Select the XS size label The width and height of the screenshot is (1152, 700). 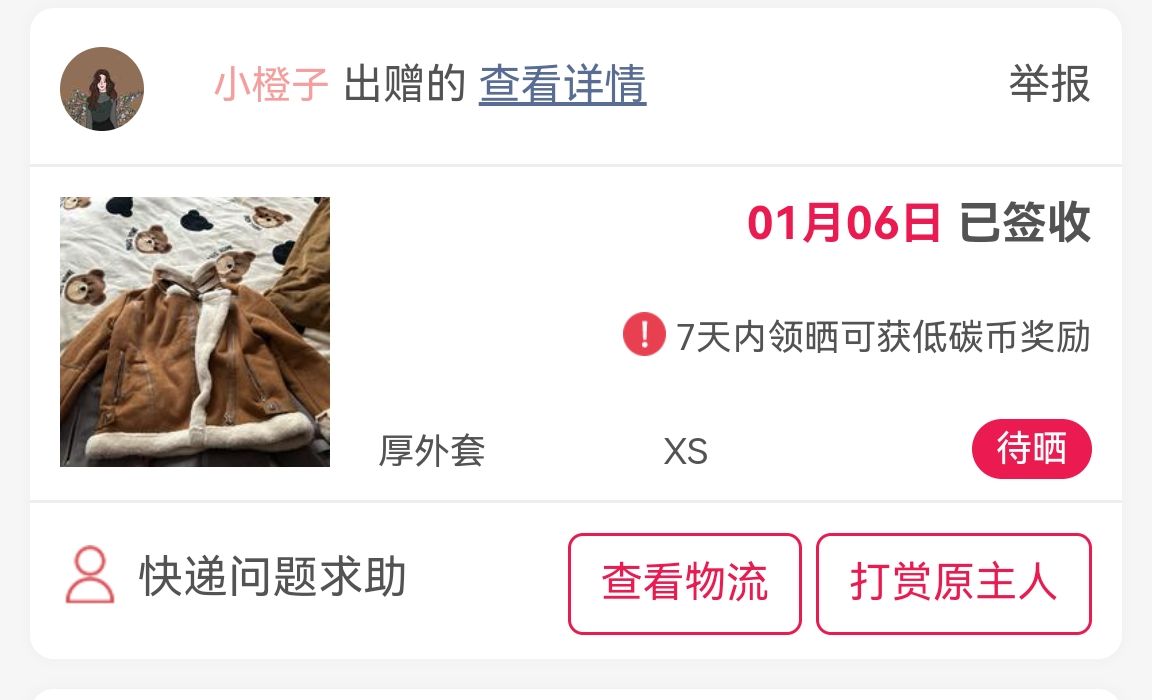pyautogui.click(x=685, y=452)
